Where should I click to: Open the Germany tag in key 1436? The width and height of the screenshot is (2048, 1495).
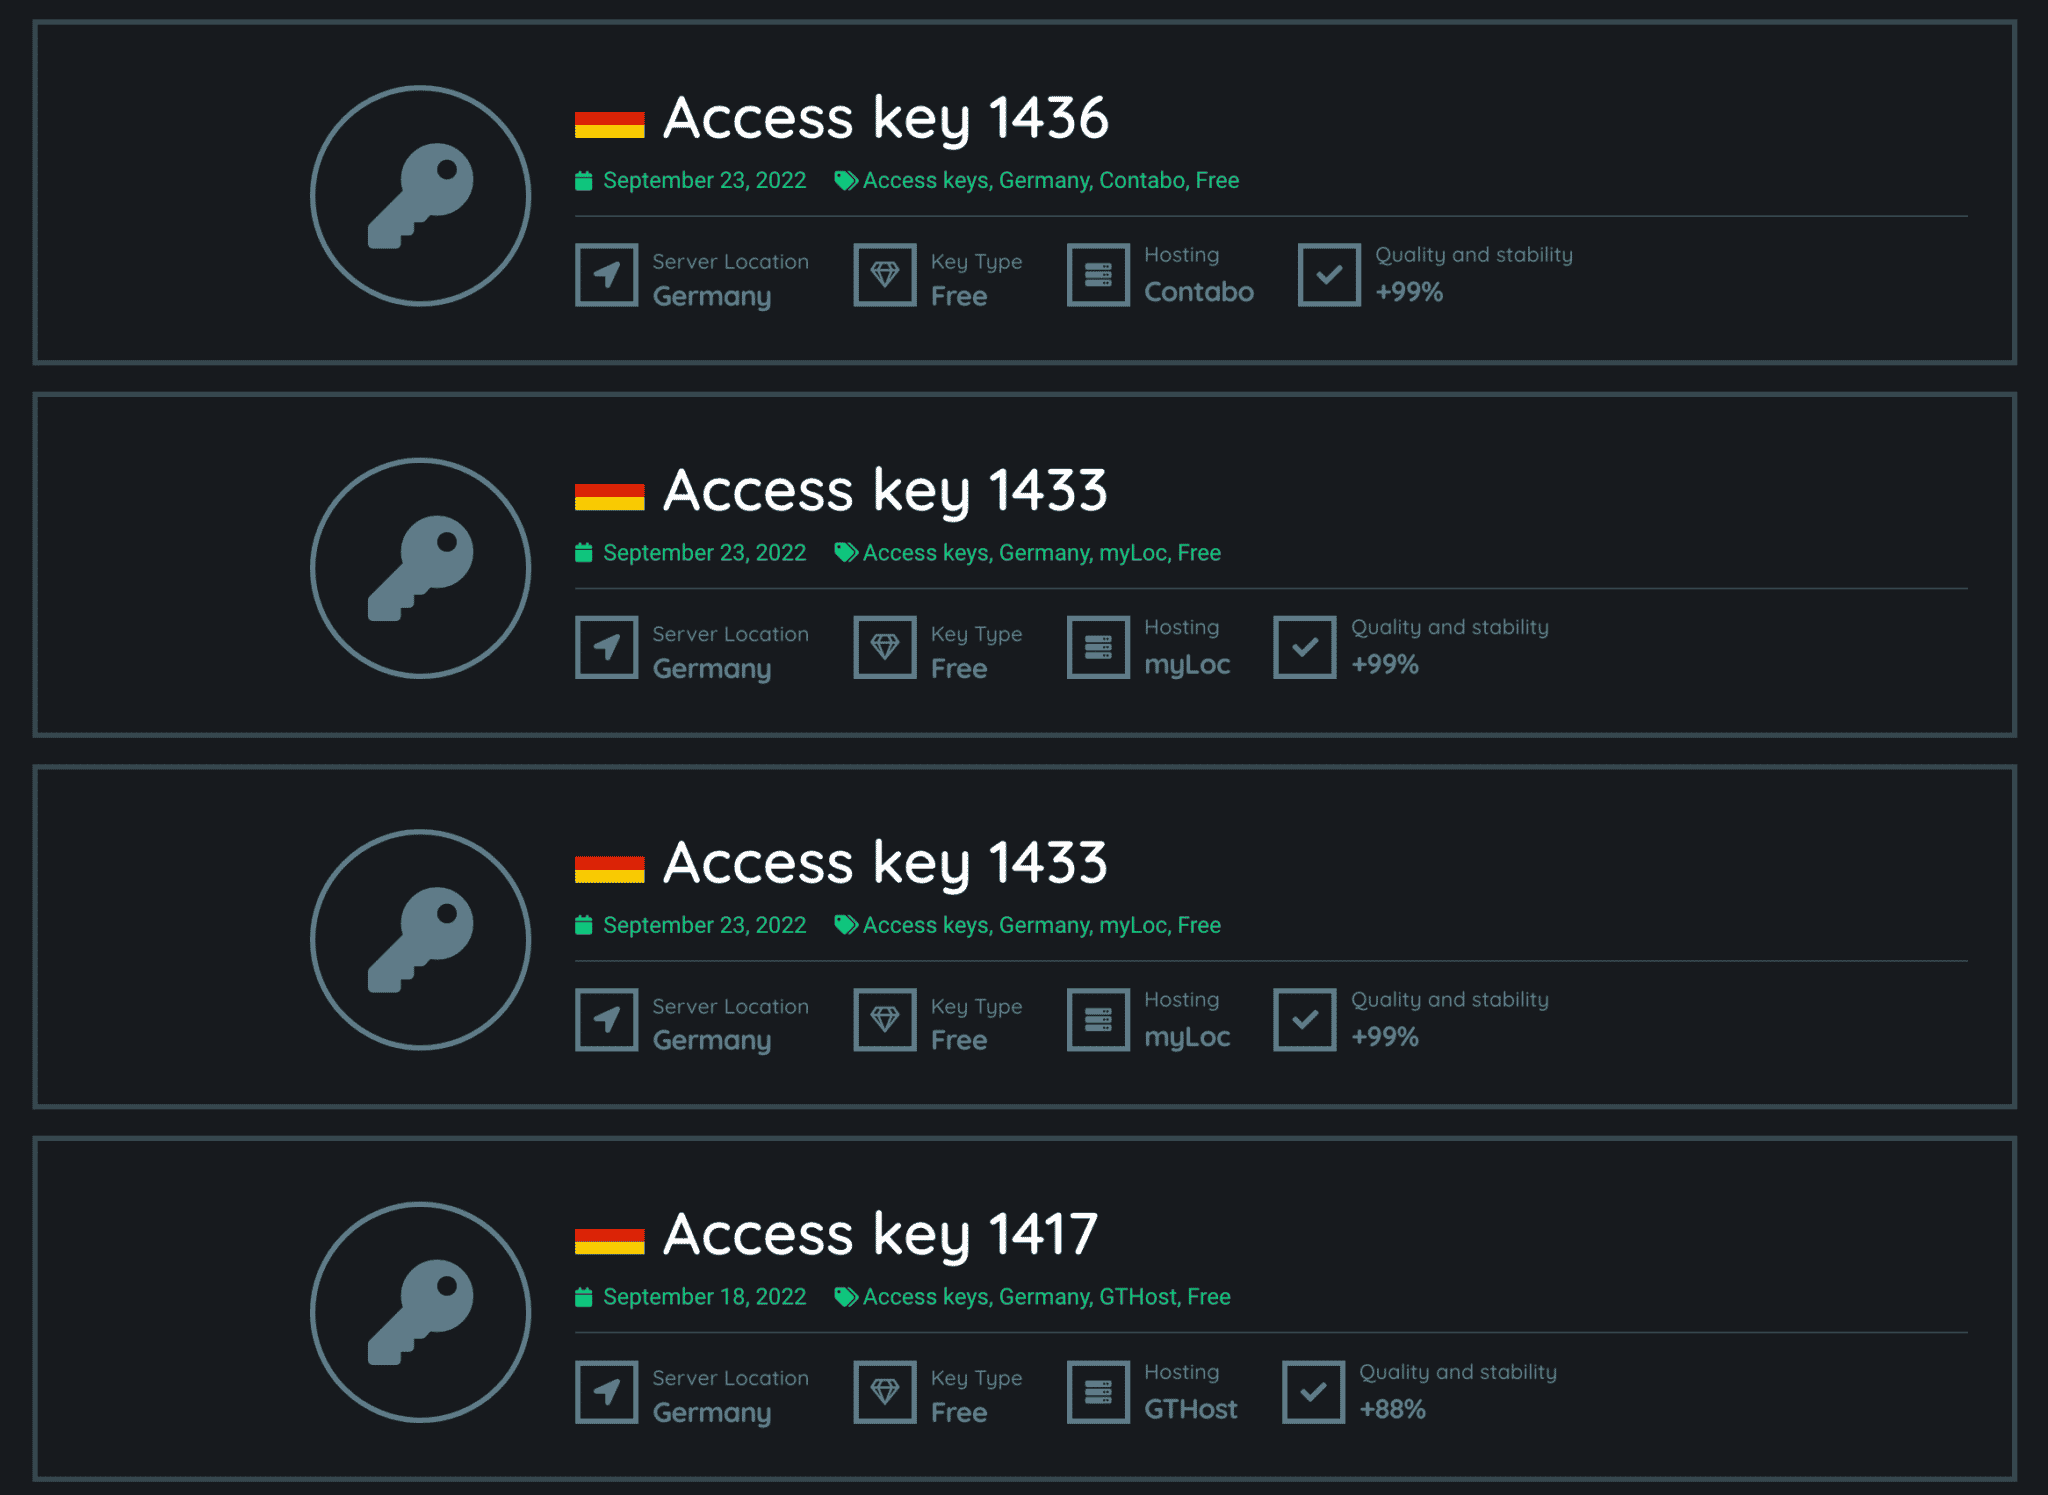coord(1044,180)
